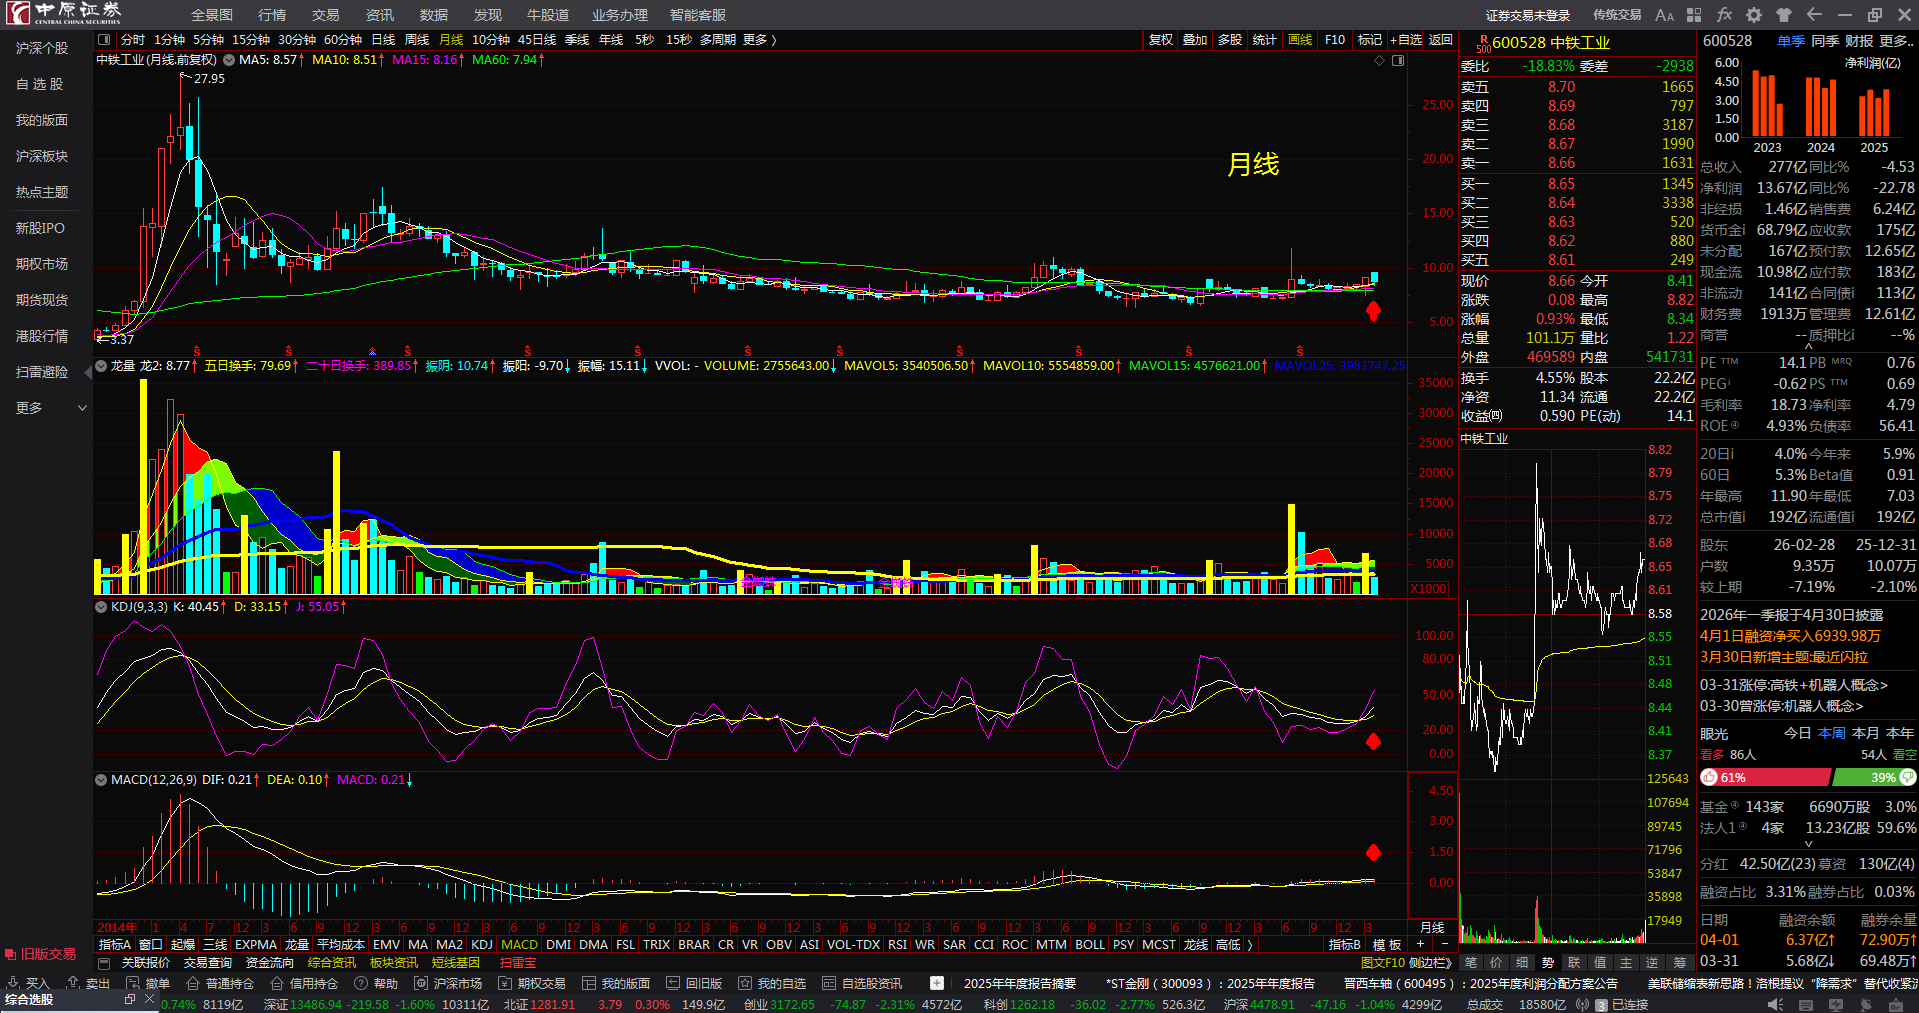
Task: Click the 返回 return button
Action: (x=1441, y=40)
